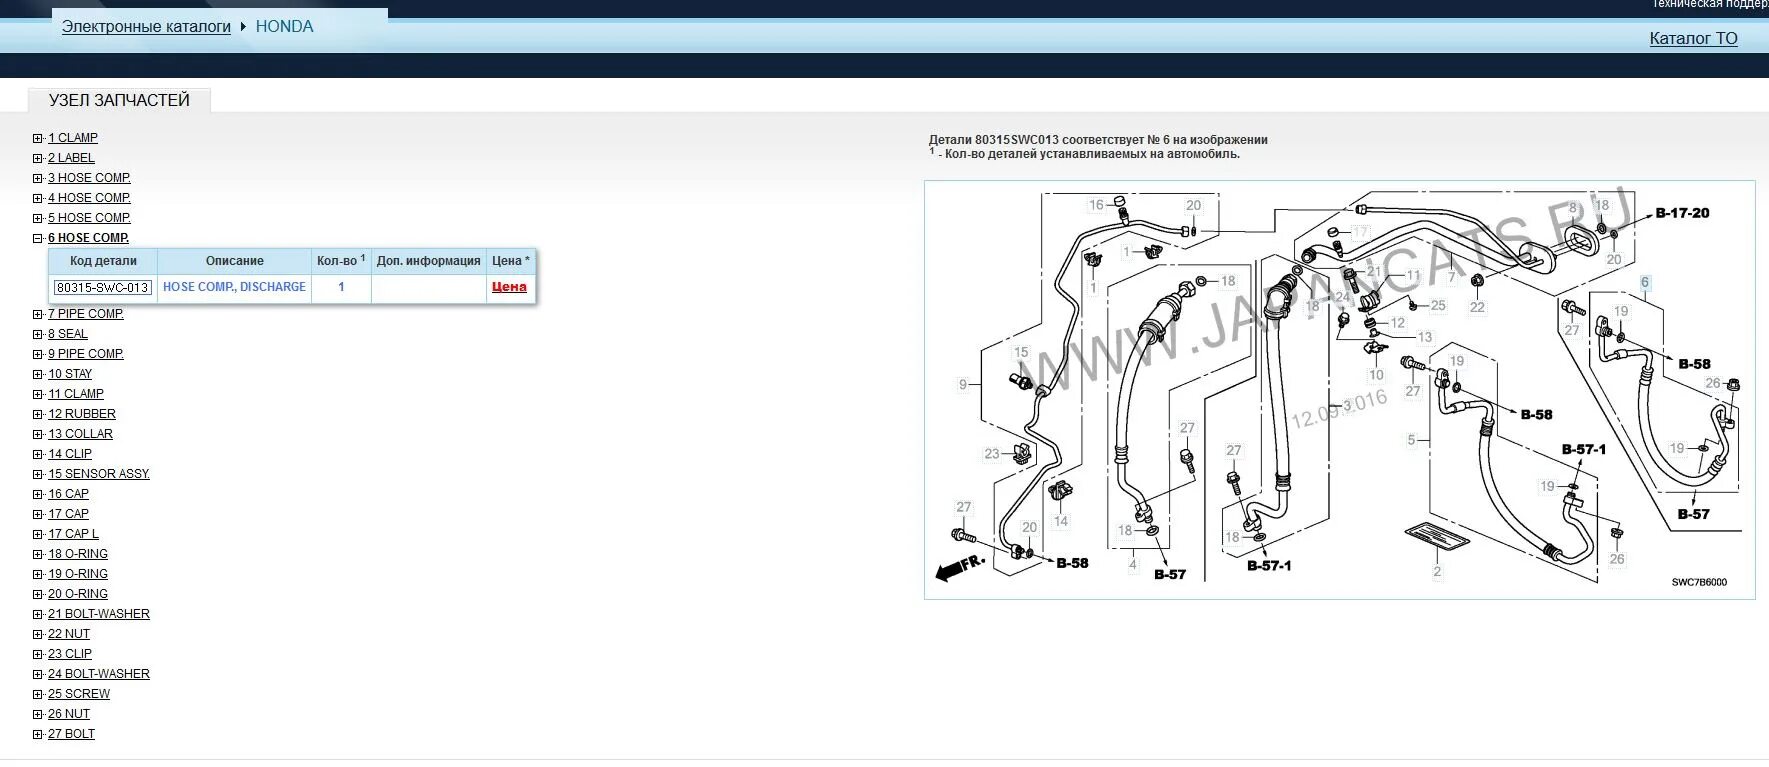1769x767 pixels.
Task: Click the Электронные каталоги breadcrumb link
Action: (146, 27)
